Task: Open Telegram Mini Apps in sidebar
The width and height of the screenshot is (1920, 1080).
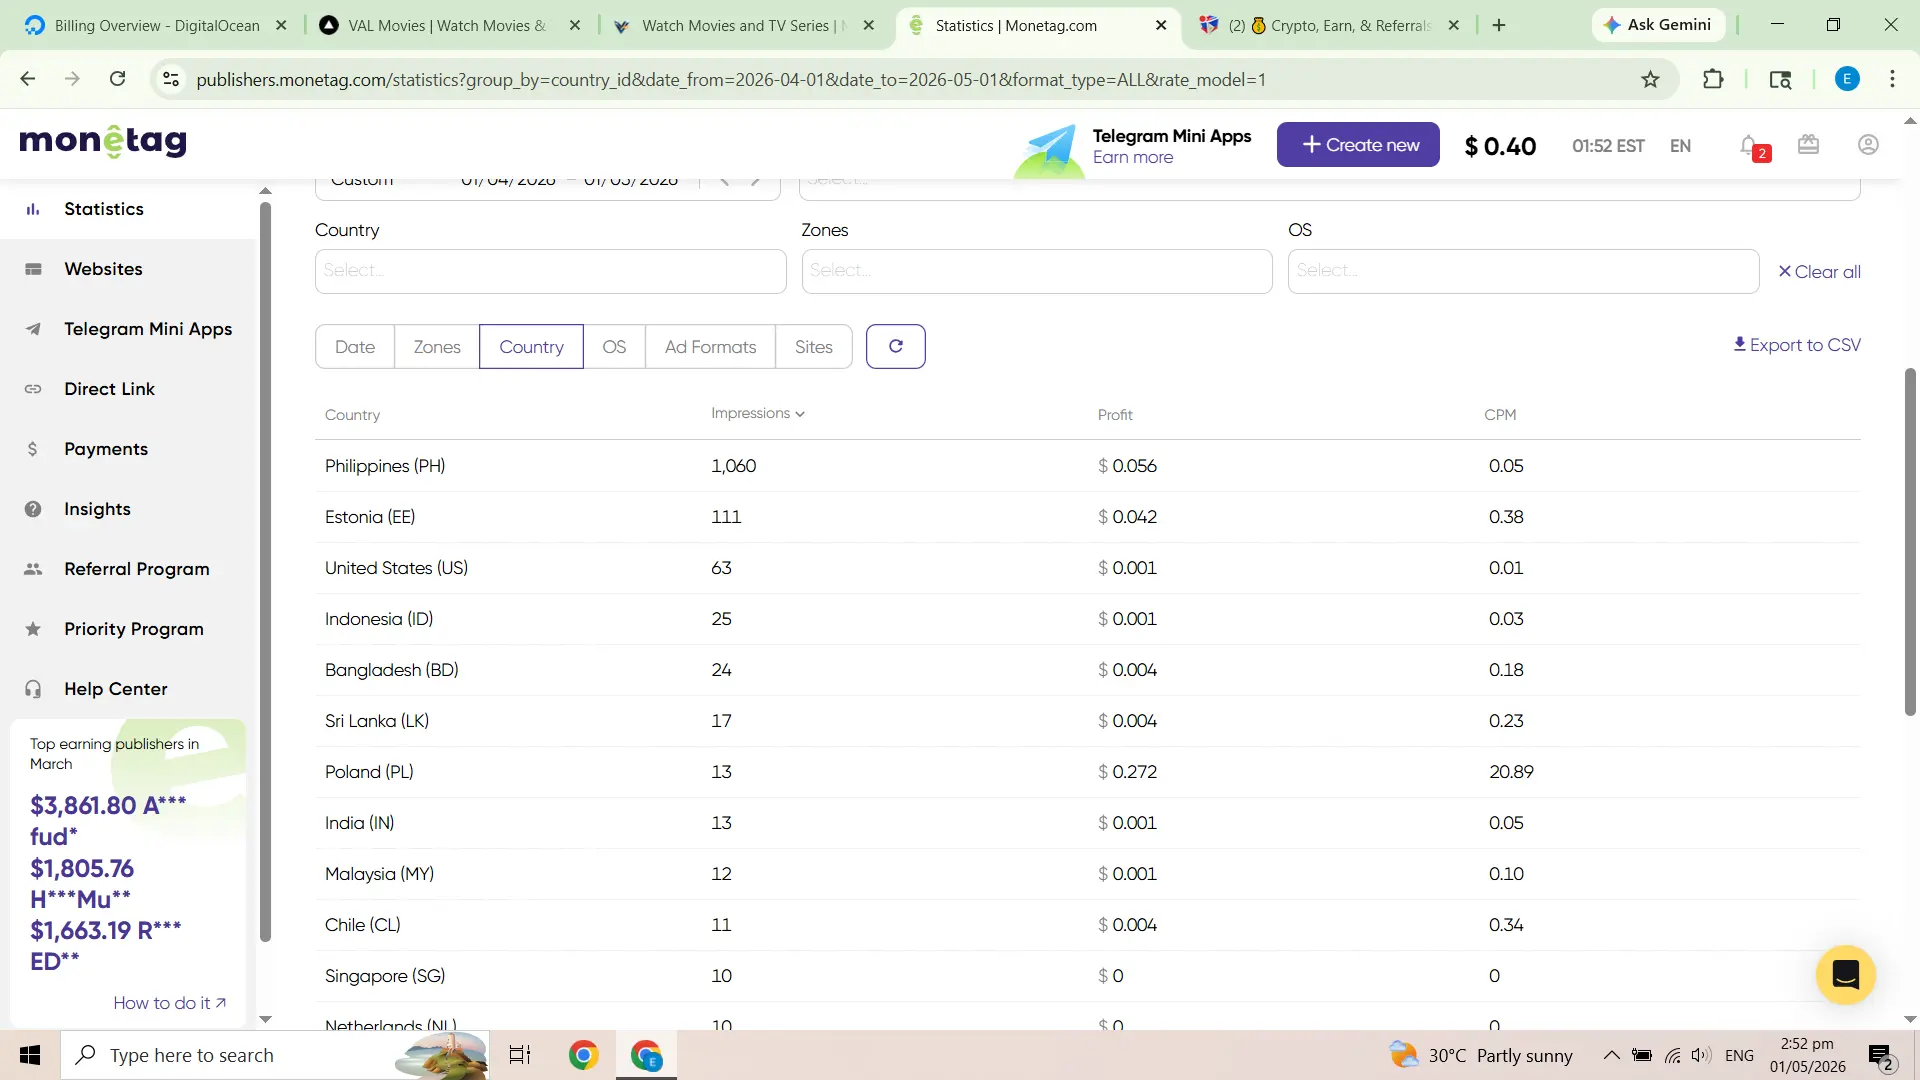Action: pos(148,329)
